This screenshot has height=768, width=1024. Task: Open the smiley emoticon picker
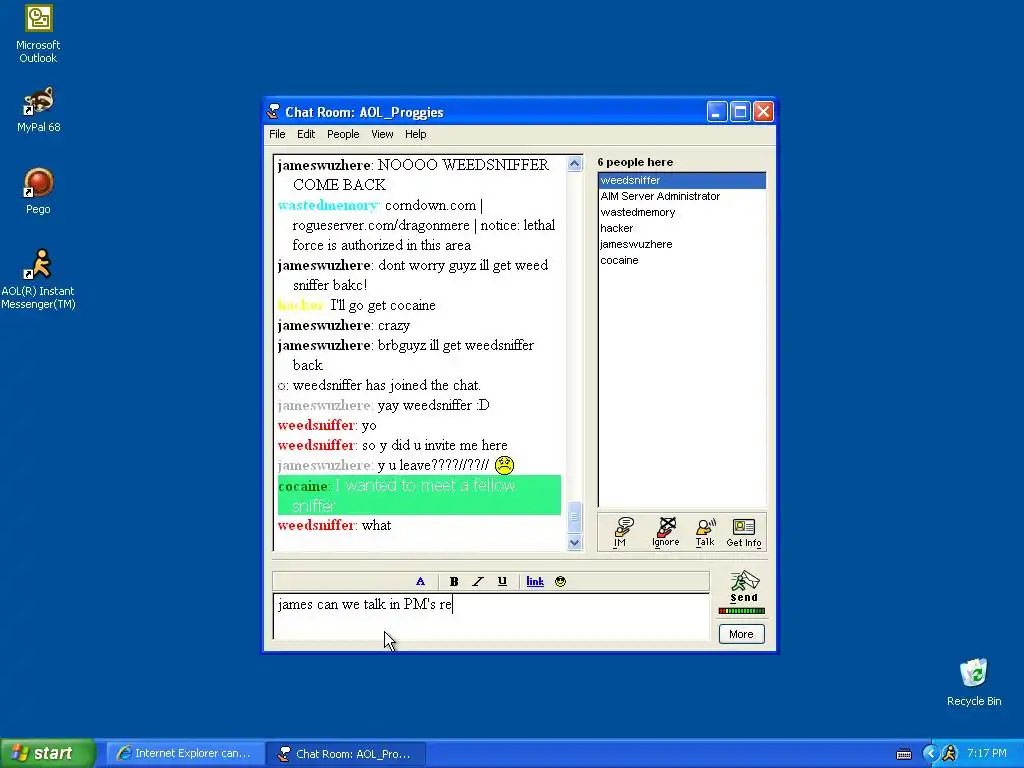click(560, 581)
